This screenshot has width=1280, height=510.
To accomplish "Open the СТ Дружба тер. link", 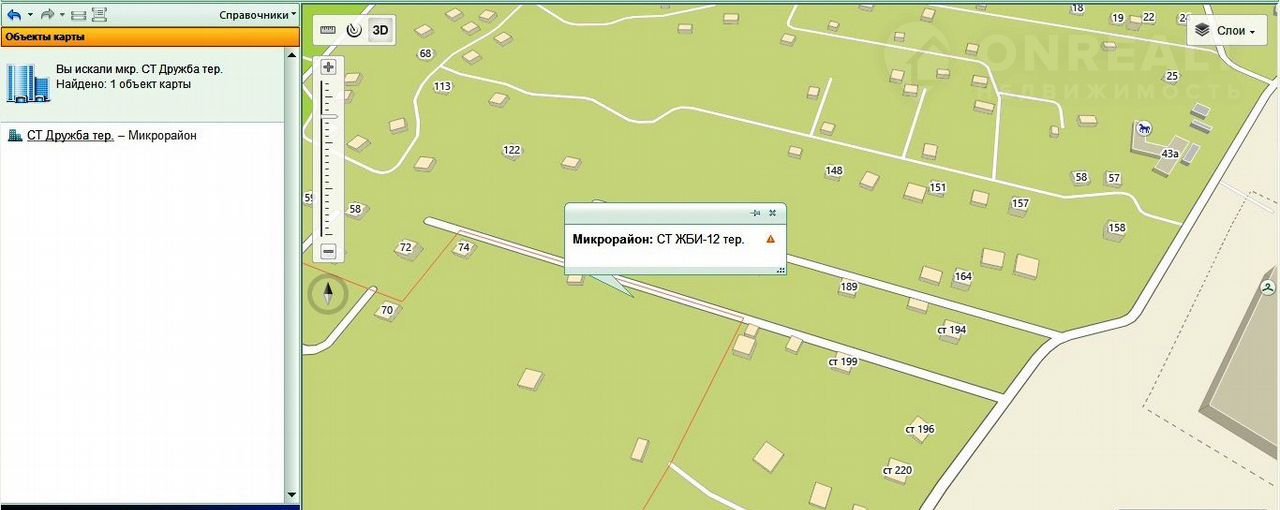I will [70, 135].
